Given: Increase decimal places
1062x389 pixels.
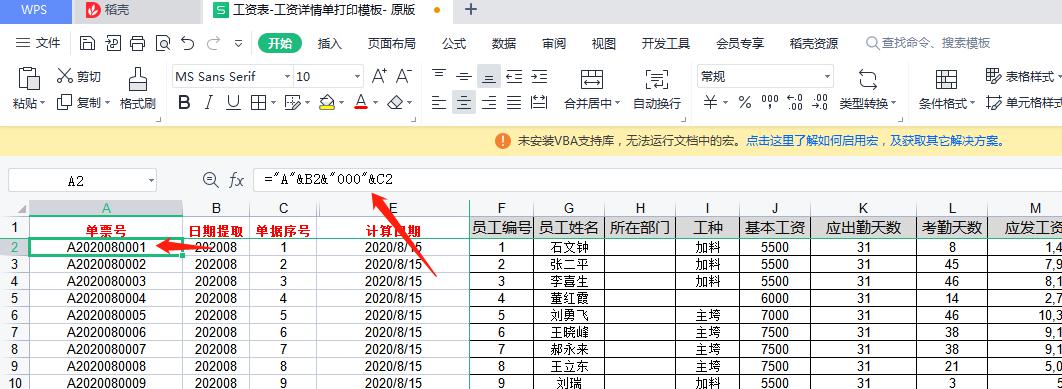Looking at the screenshot, I should pyautogui.click(x=795, y=103).
